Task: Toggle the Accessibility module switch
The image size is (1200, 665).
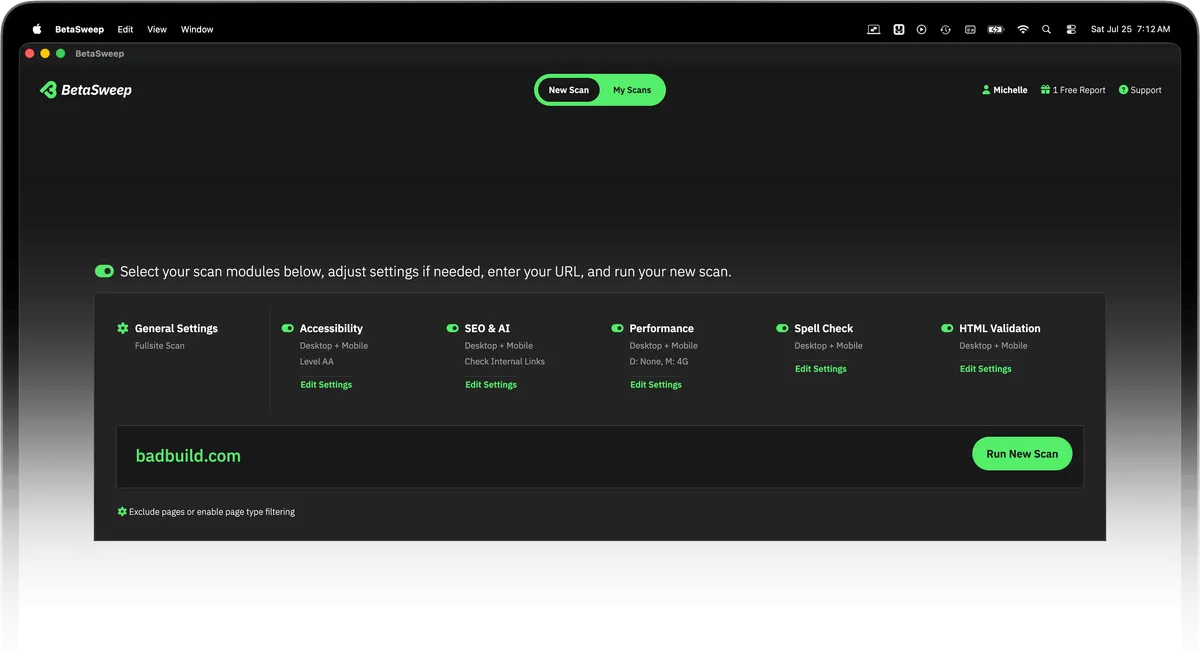Action: tap(288, 328)
